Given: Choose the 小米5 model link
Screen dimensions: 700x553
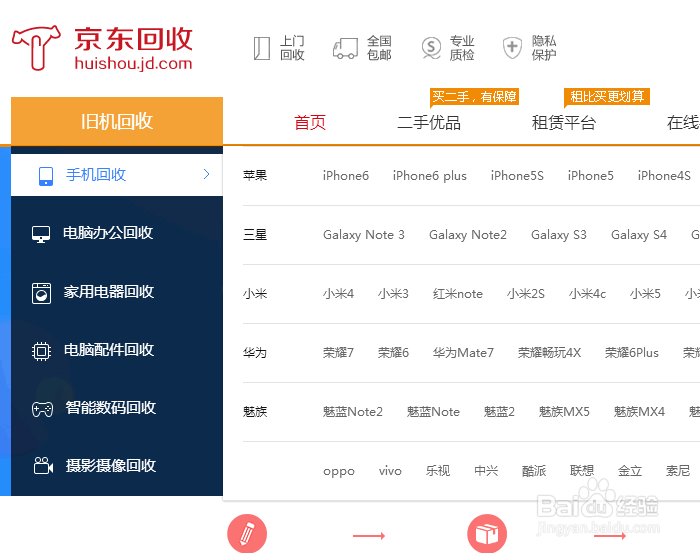Looking at the screenshot, I should click(645, 294).
